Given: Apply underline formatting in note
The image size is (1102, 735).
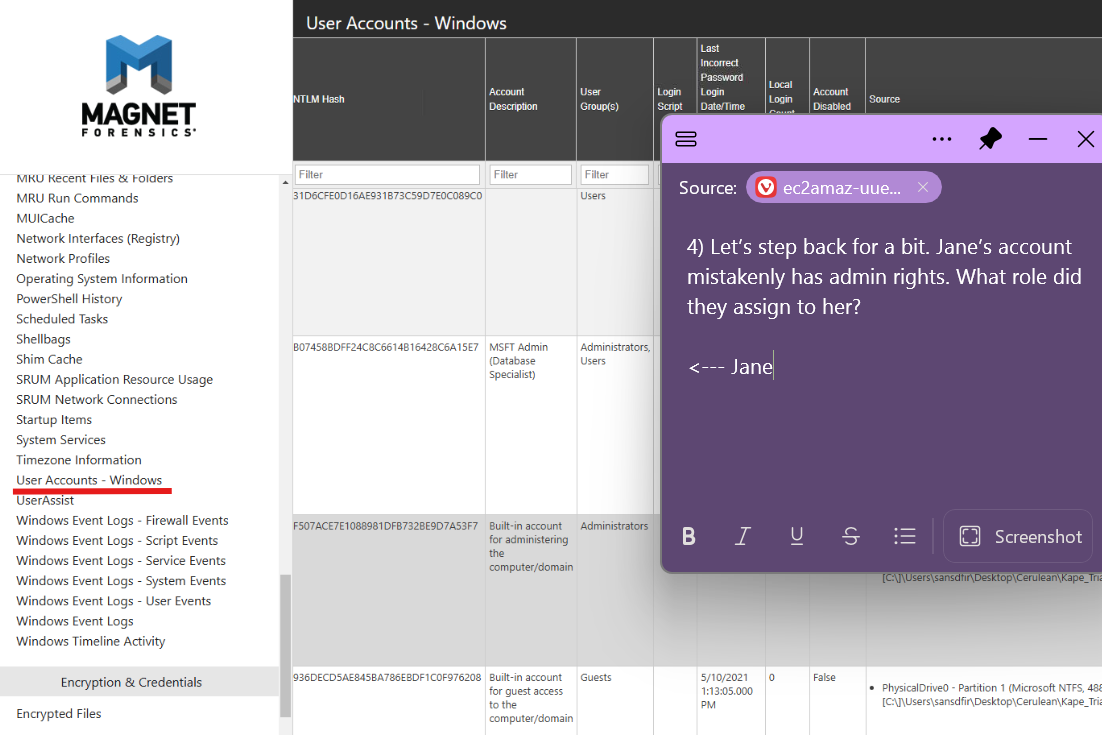Looking at the screenshot, I should (797, 537).
